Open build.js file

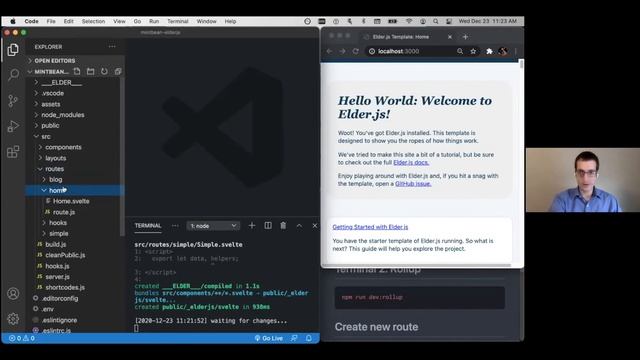pyautogui.click(x=56, y=244)
